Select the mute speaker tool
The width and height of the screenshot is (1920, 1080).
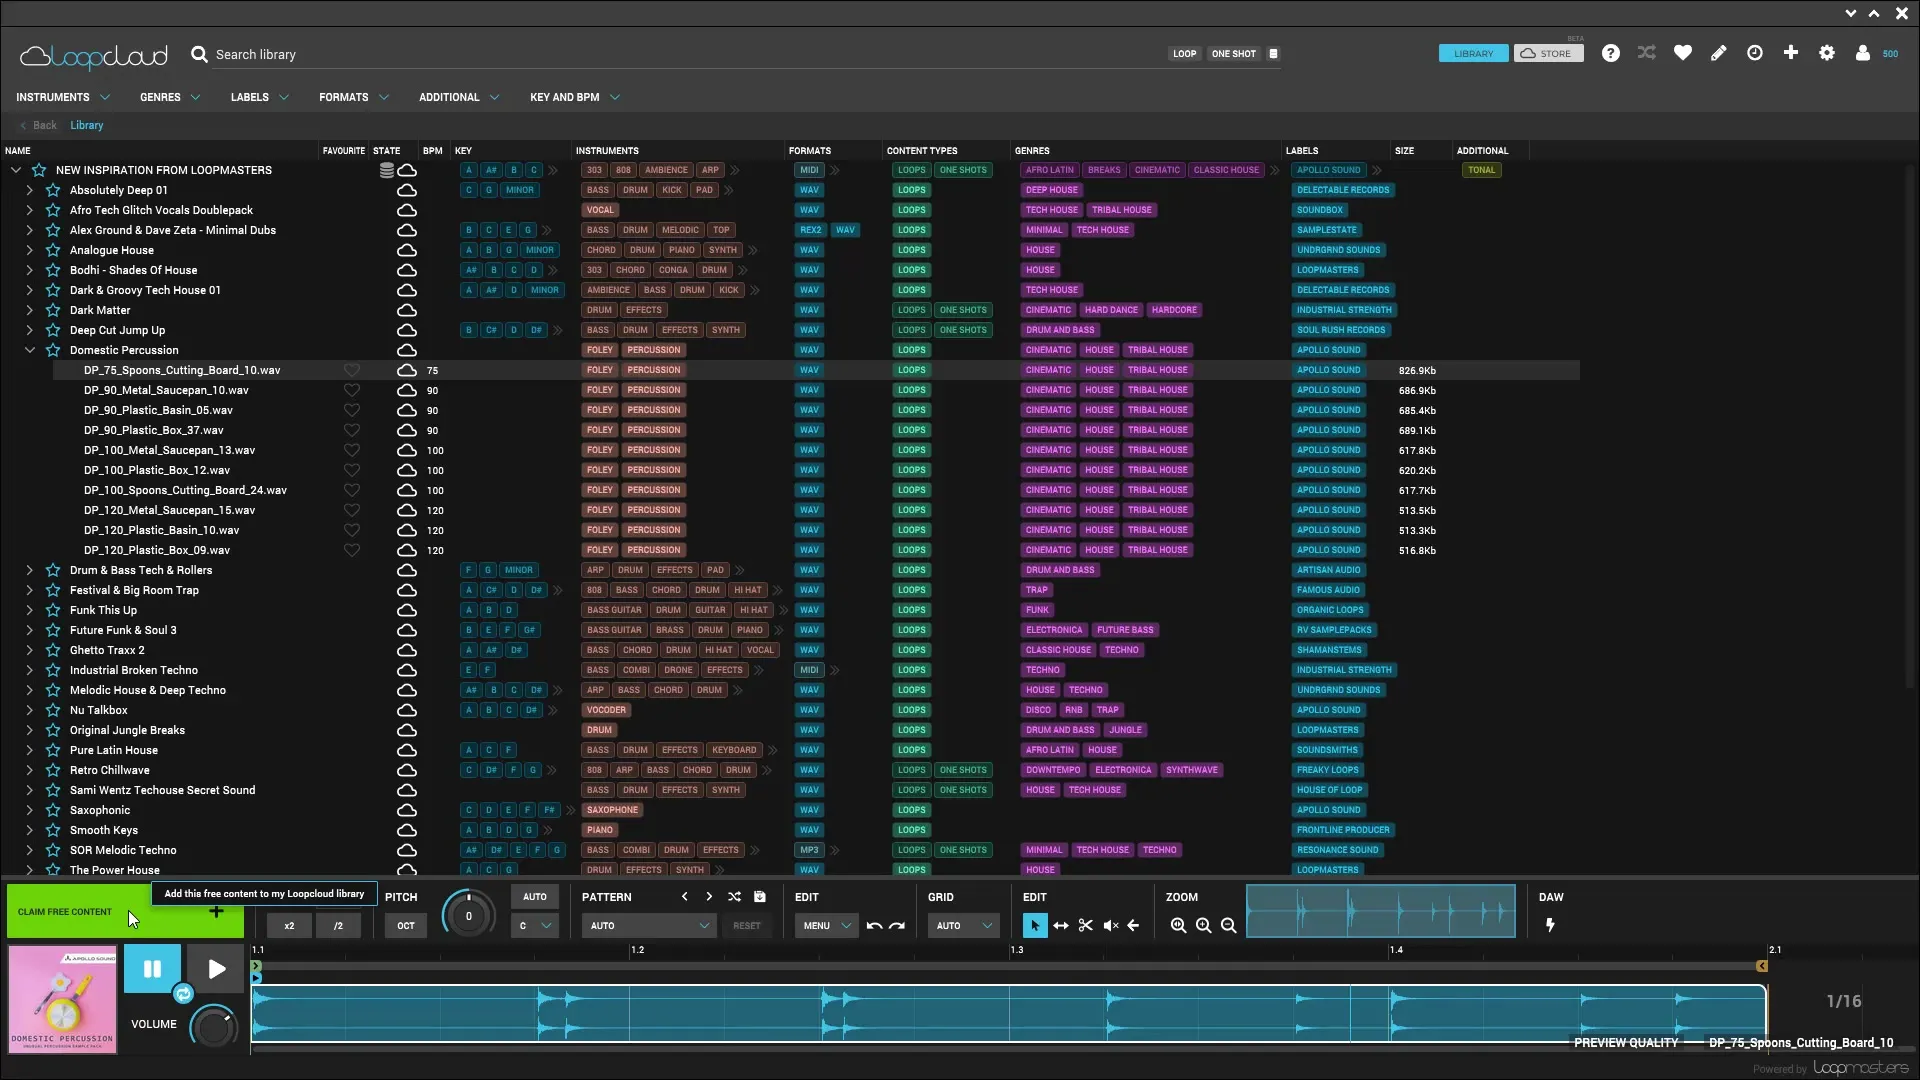click(1111, 925)
